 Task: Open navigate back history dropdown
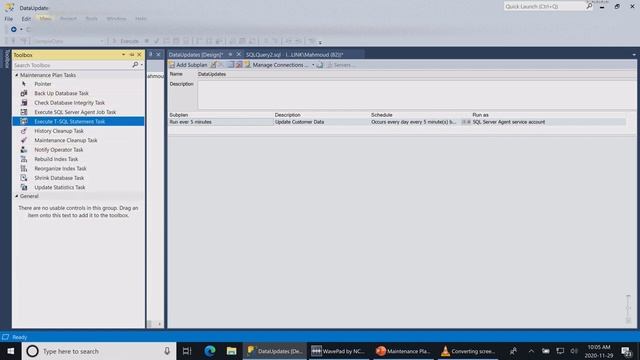click(x=21, y=29)
